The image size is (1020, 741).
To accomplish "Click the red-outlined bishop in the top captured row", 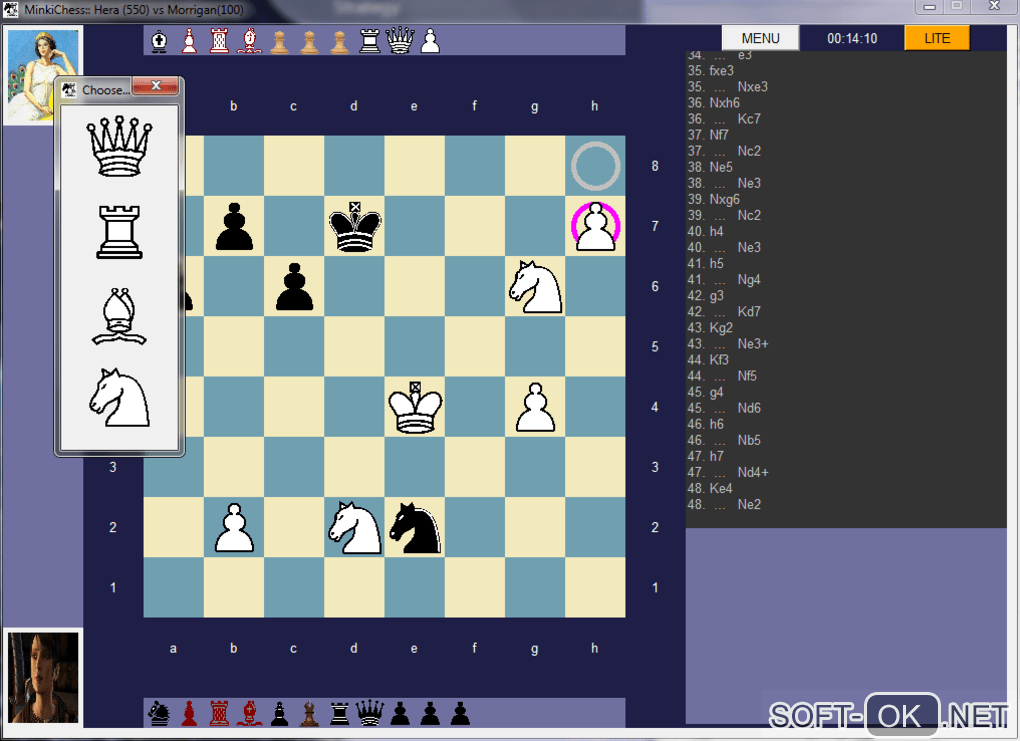I will point(249,41).
